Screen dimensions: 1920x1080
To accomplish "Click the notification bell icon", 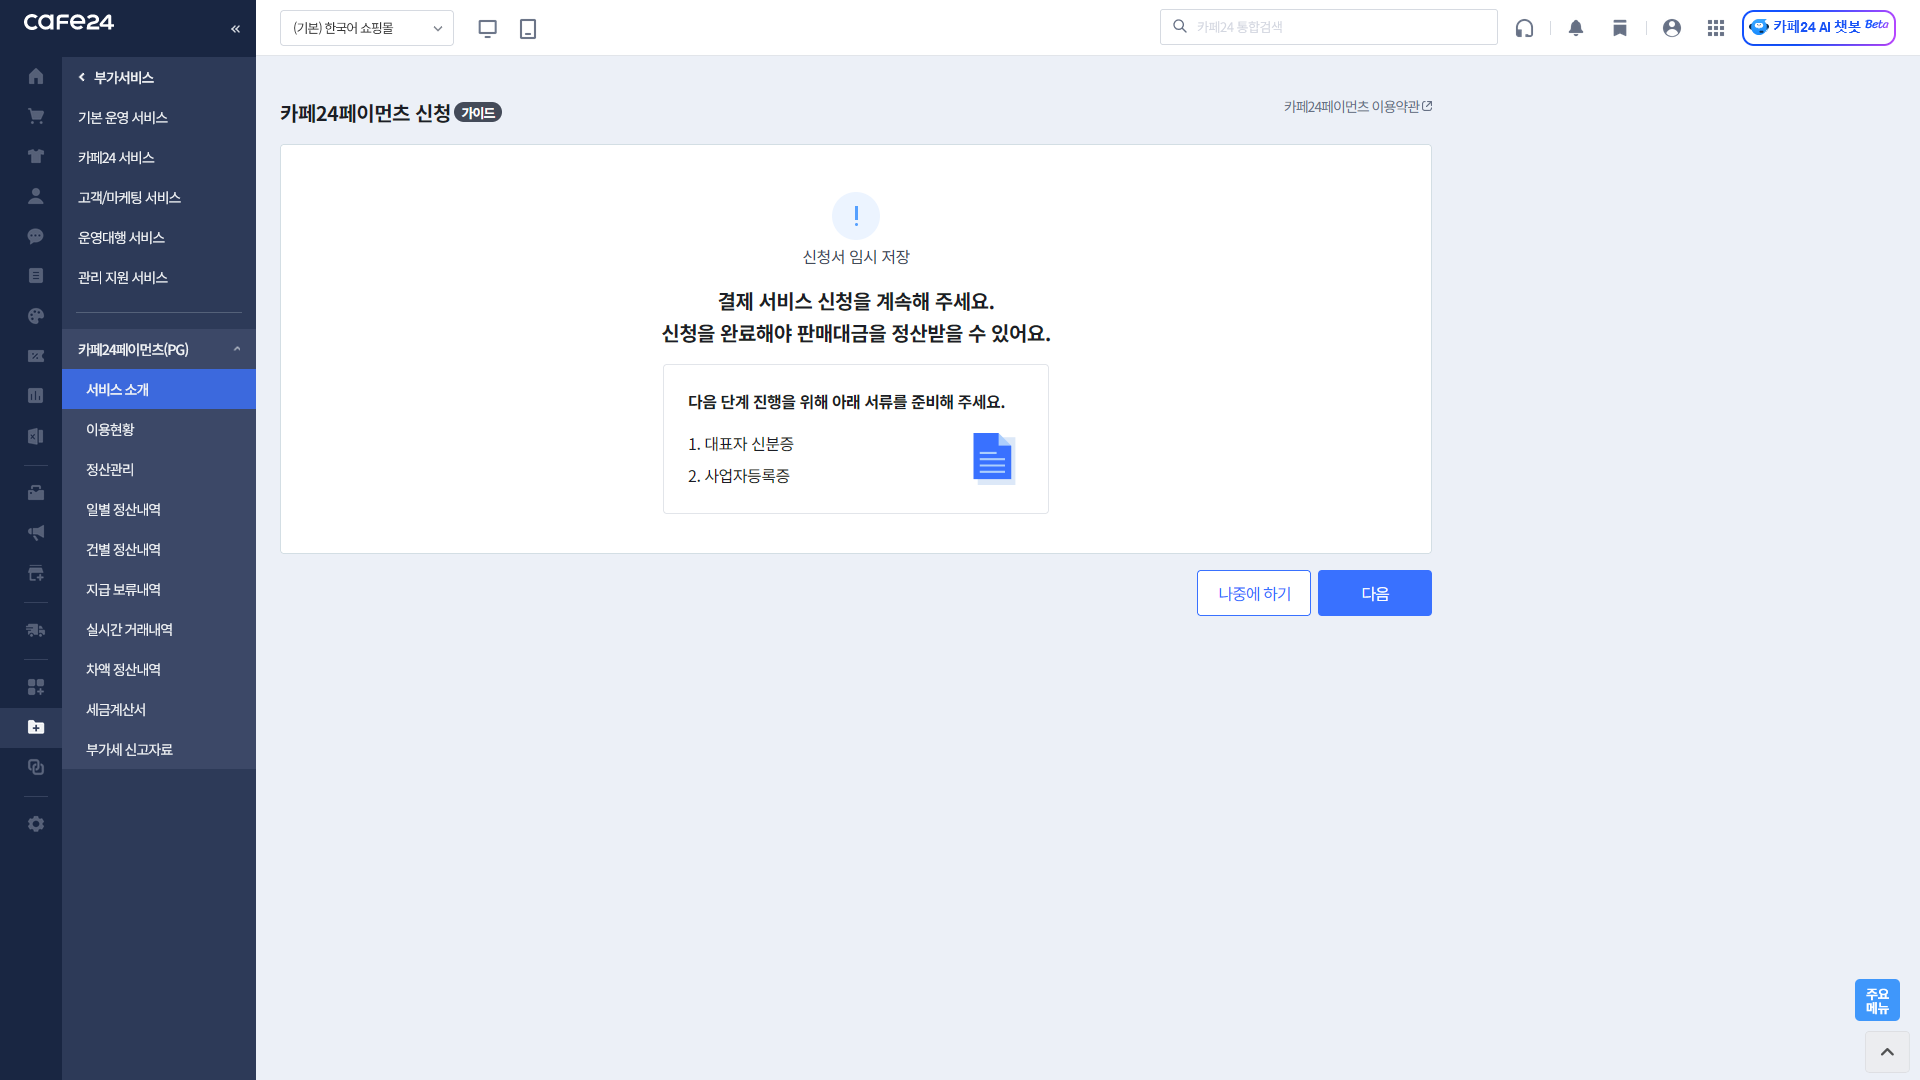I will coord(1576,28).
